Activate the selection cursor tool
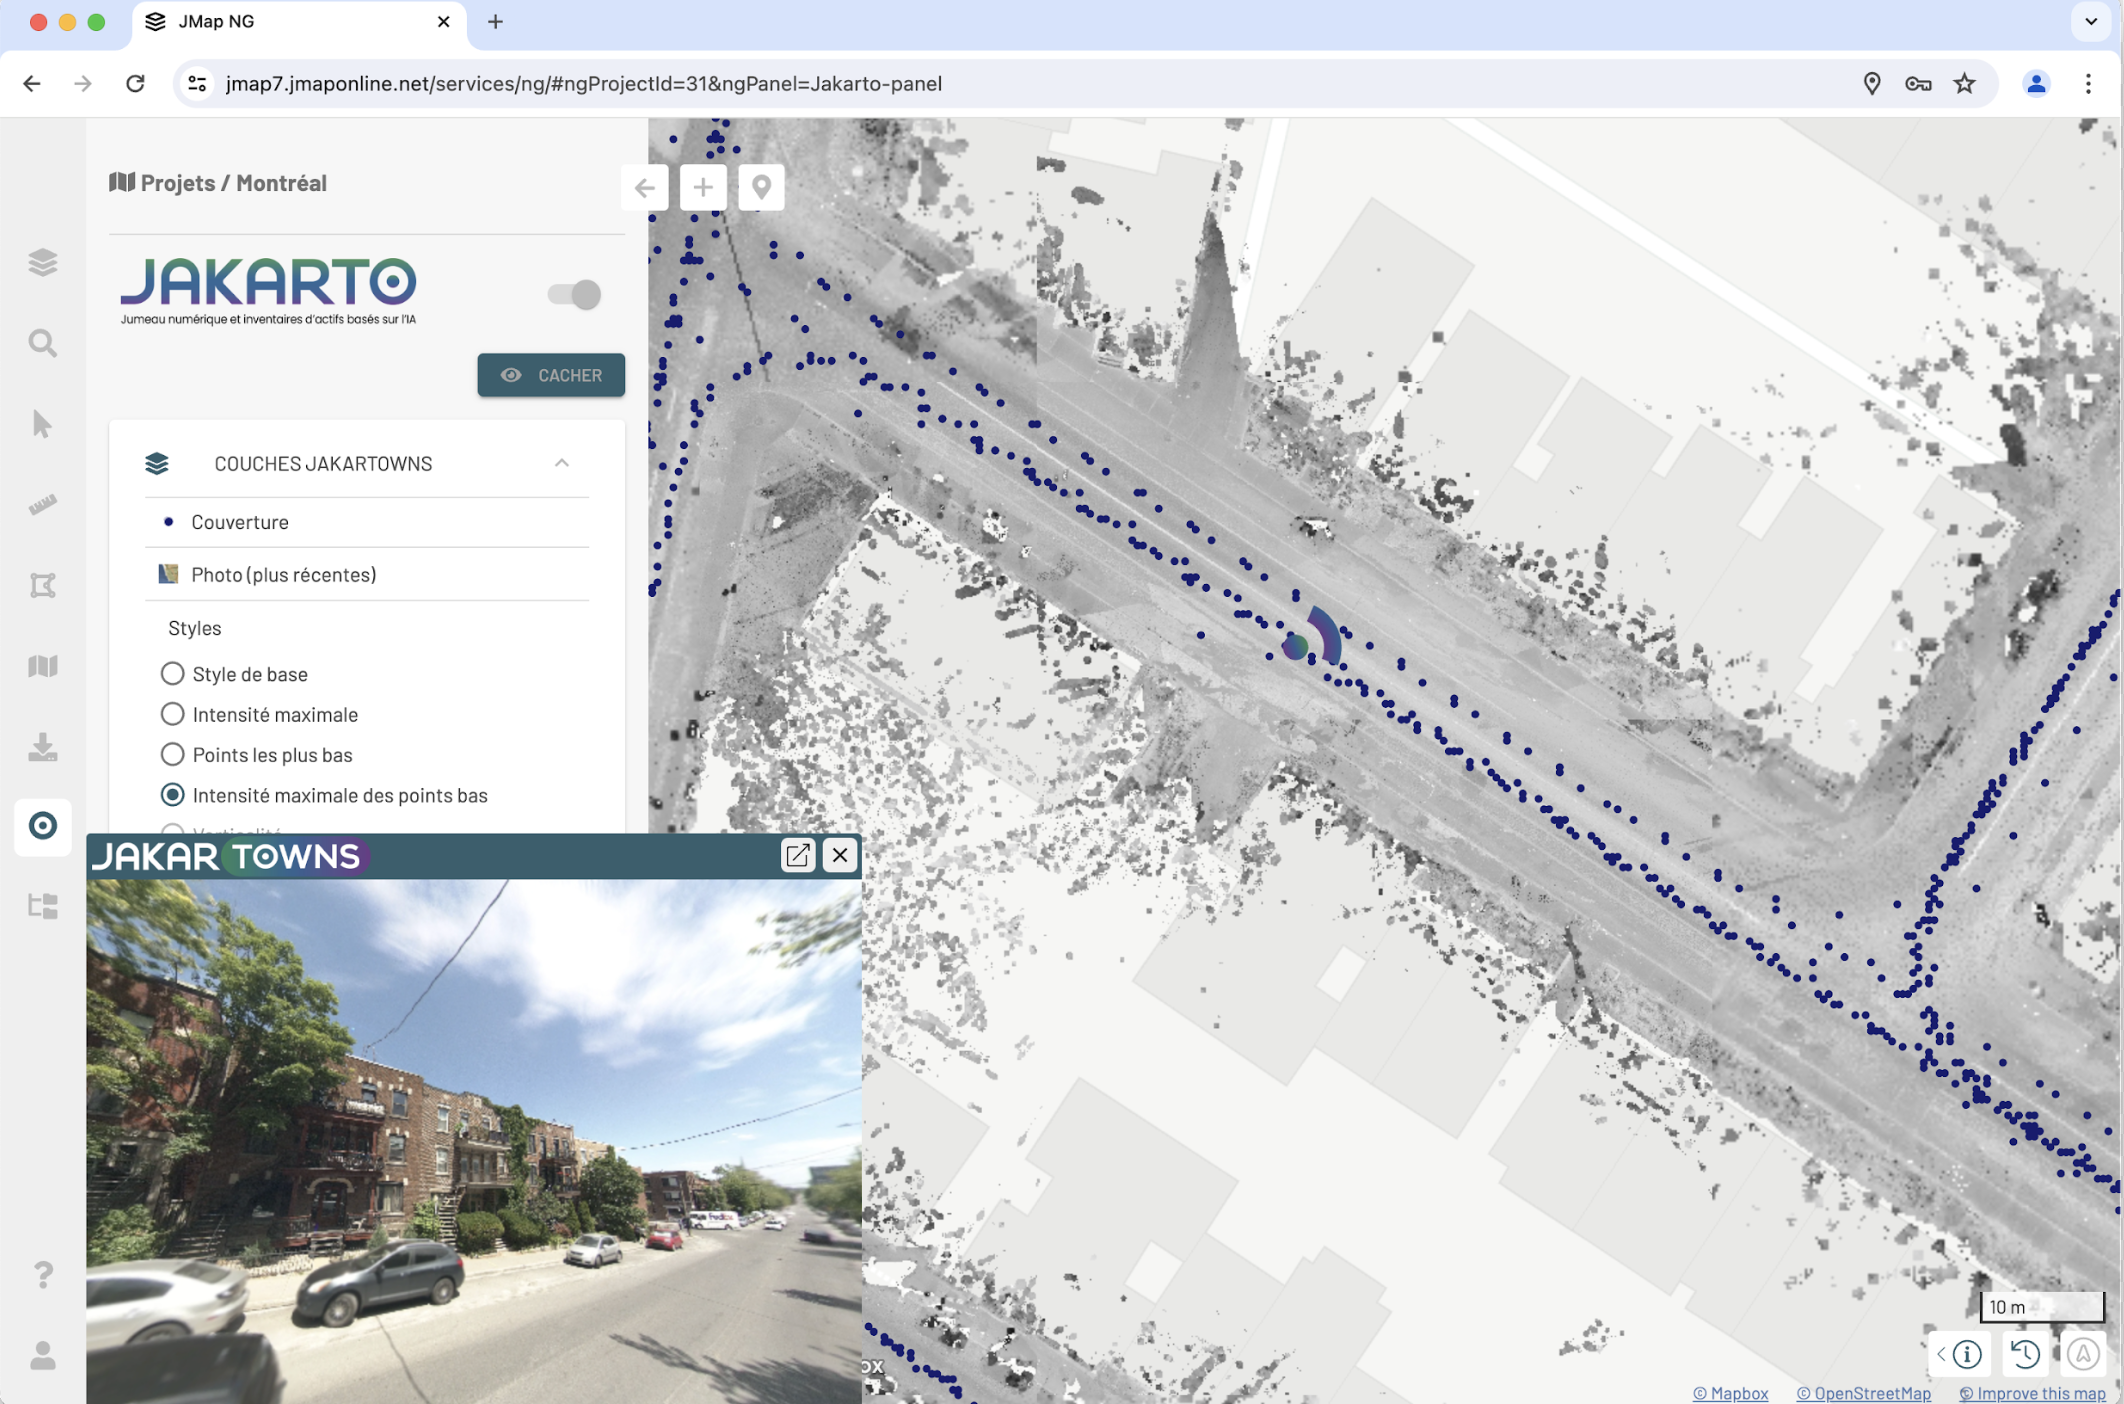This screenshot has height=1404, width=2124. [42, 424]
